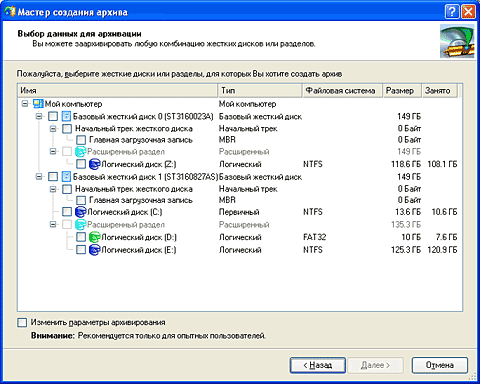The width and height of the screenshot is (480, 384).
Task: Click the green Логический диск (D:) icon
Action: pyautogui.click(x=95, y=237)
